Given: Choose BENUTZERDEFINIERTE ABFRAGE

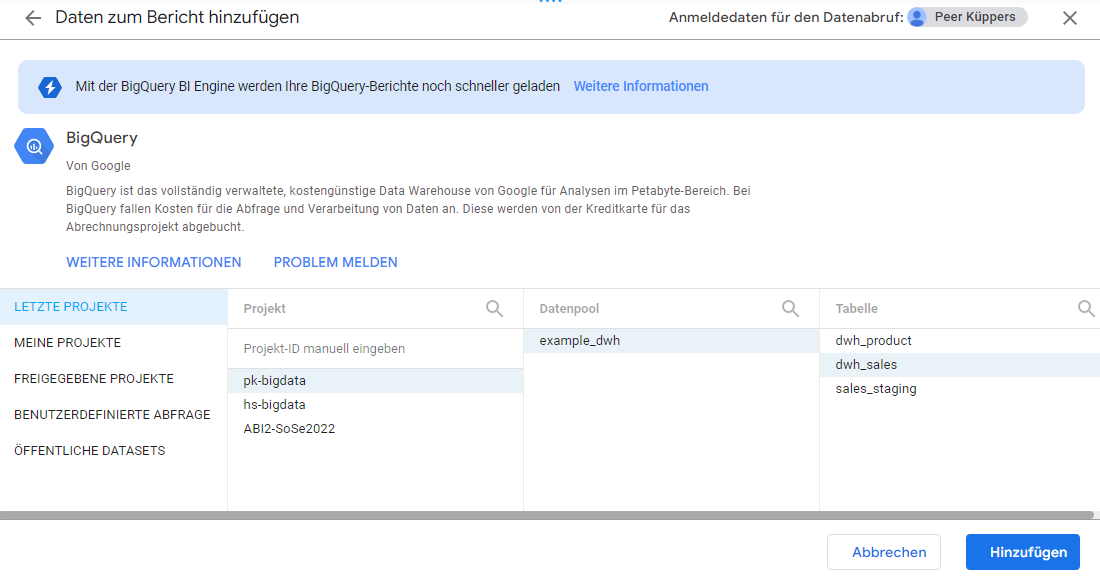Looking at the screenshot, I should [114, 414].
